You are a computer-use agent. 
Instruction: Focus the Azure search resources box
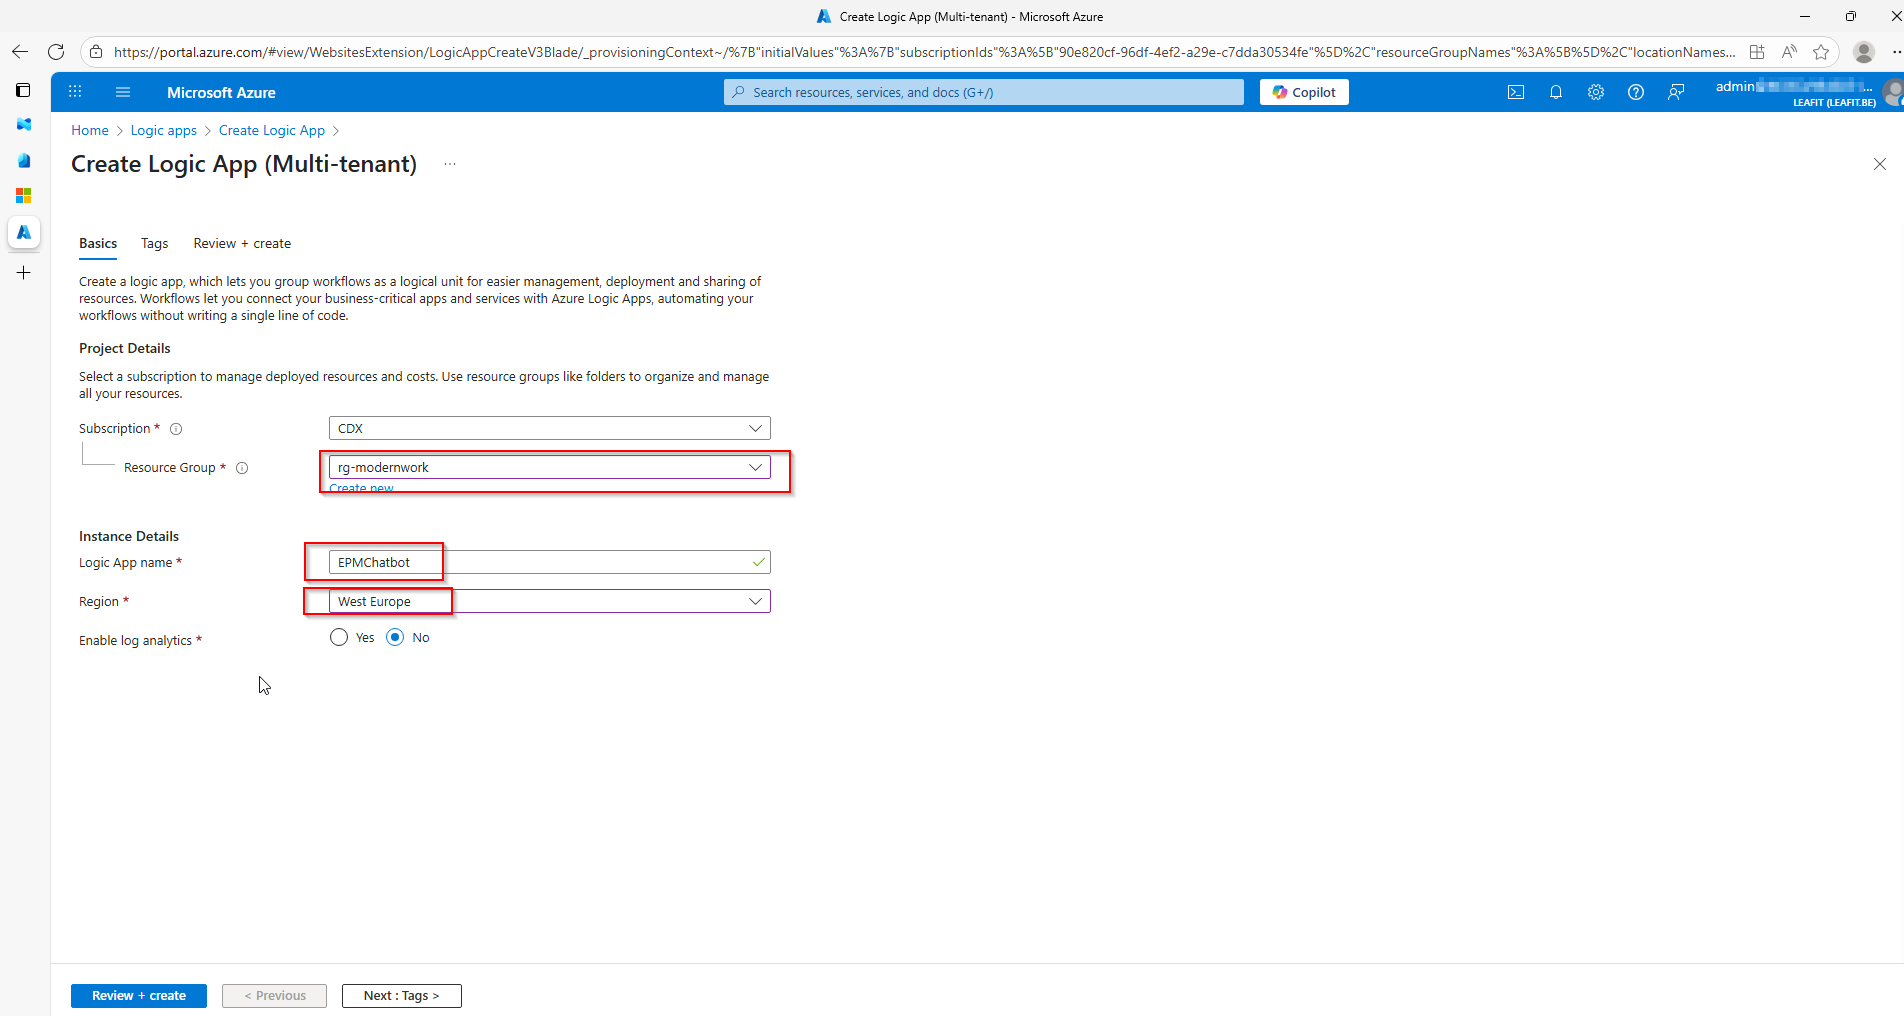click(x=984, y=92)
